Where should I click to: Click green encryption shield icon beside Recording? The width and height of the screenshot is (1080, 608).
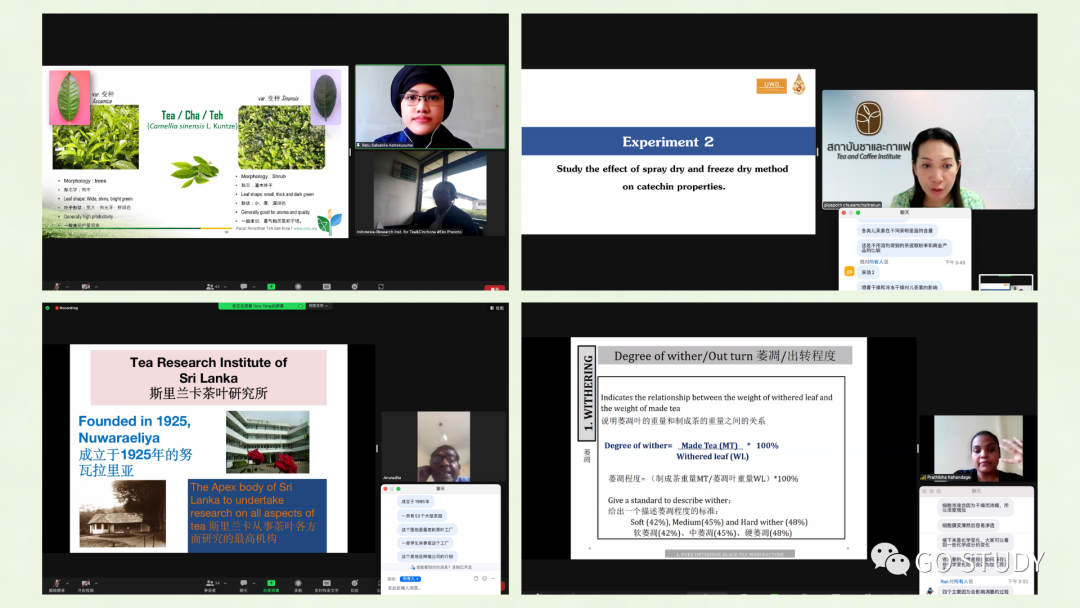point(48,308)
